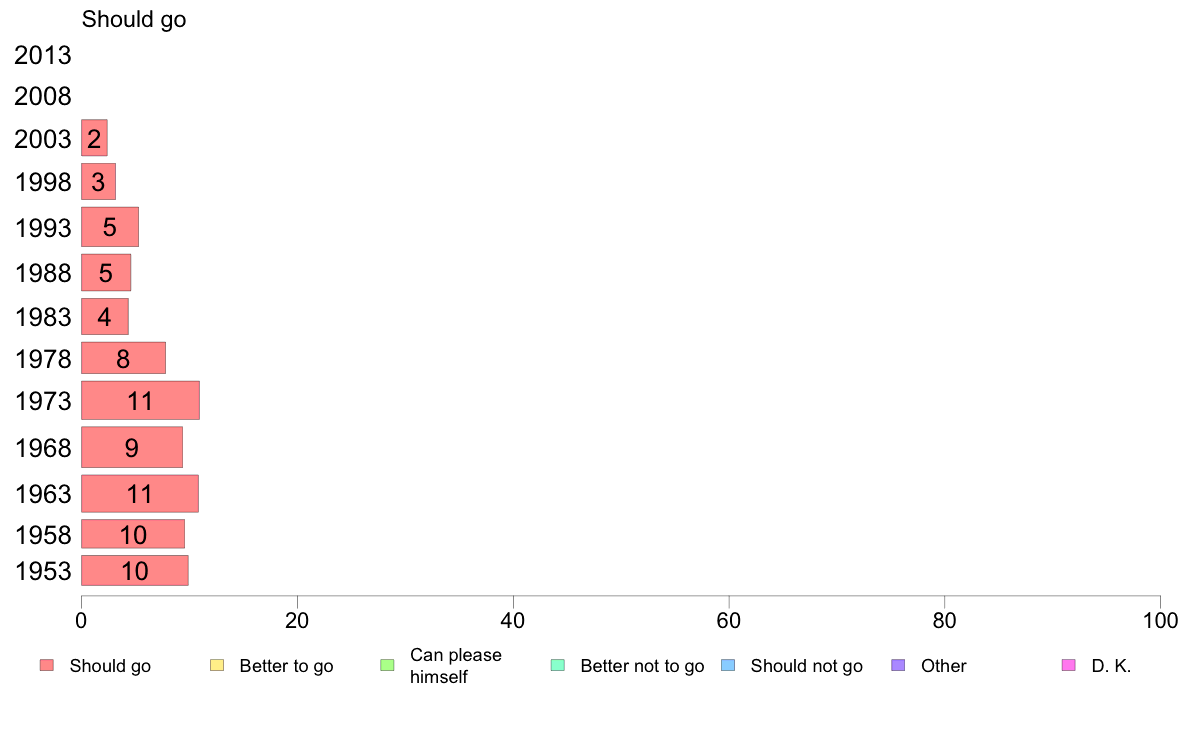Viewport: 1188px width, 736px height.
Task: Select the 1953 bar showing 10
Action: click(135, 571)
